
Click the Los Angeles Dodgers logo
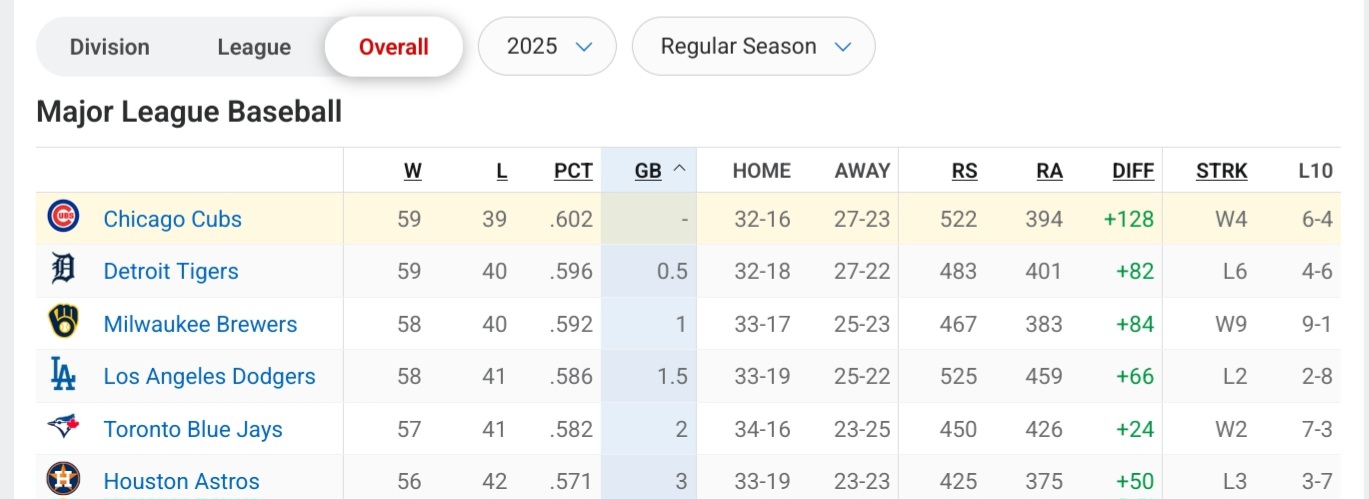tap(63, 375)
